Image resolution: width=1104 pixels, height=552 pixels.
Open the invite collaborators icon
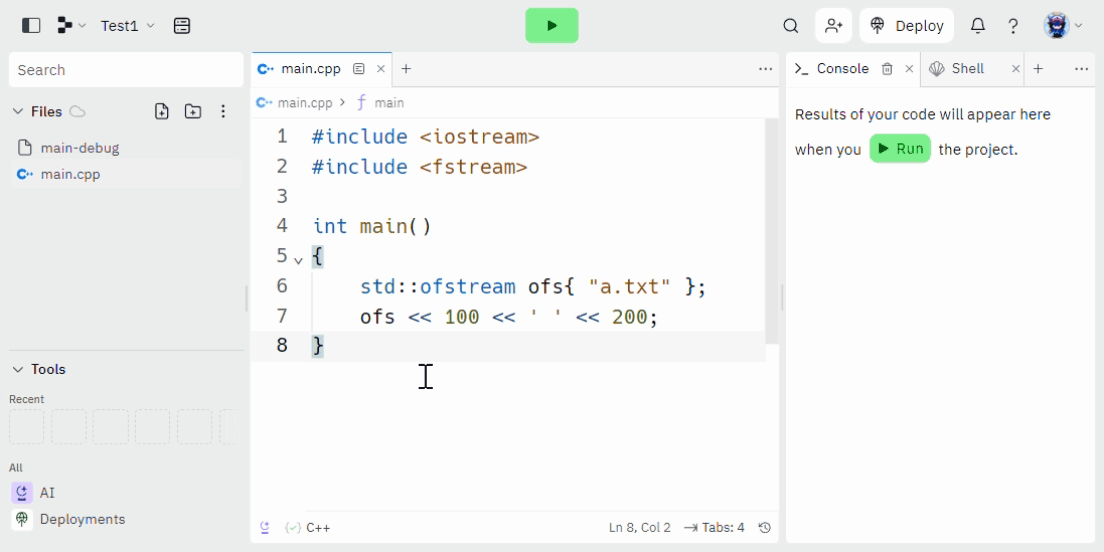point(834,26)
